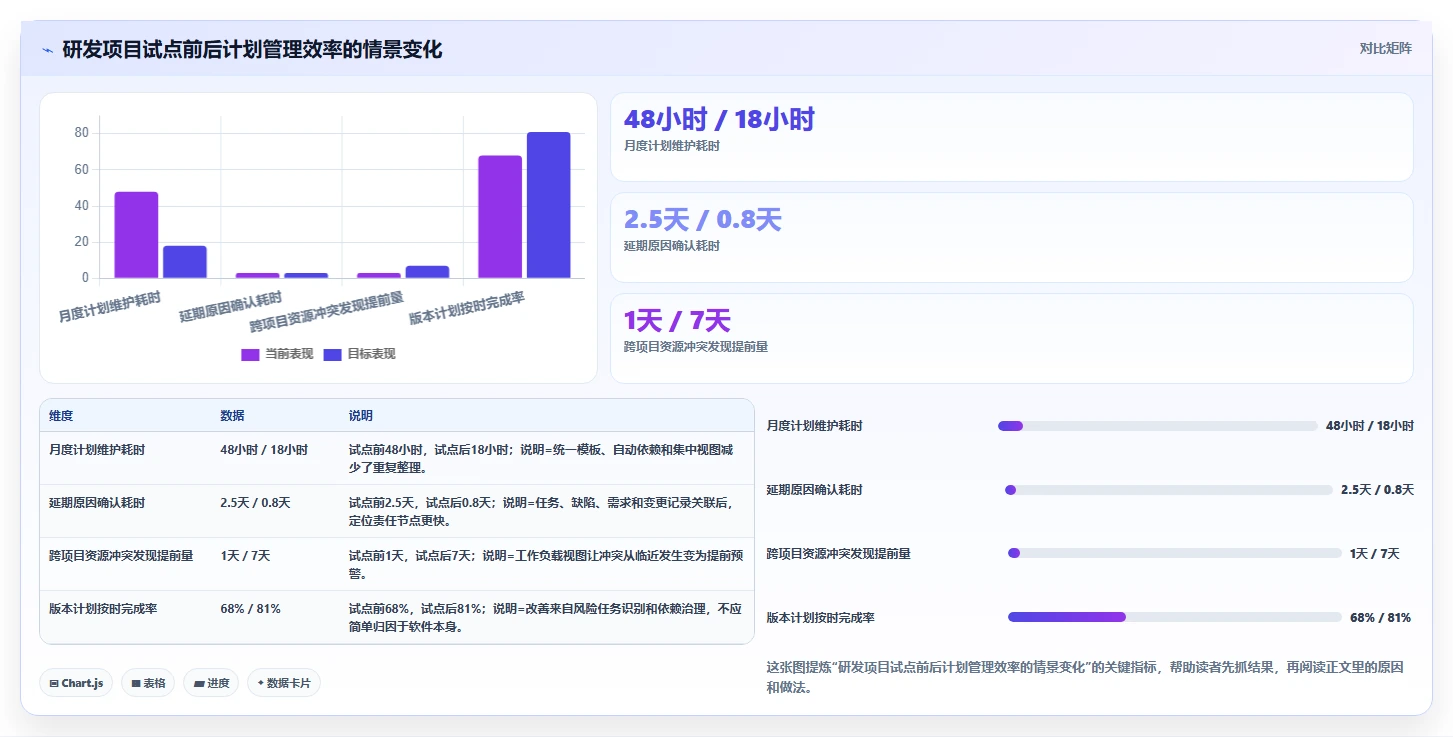Click the 版本计划按时完成率 progress bar
Viewport: 1453px width, 737px height.
pos(1174,617)
